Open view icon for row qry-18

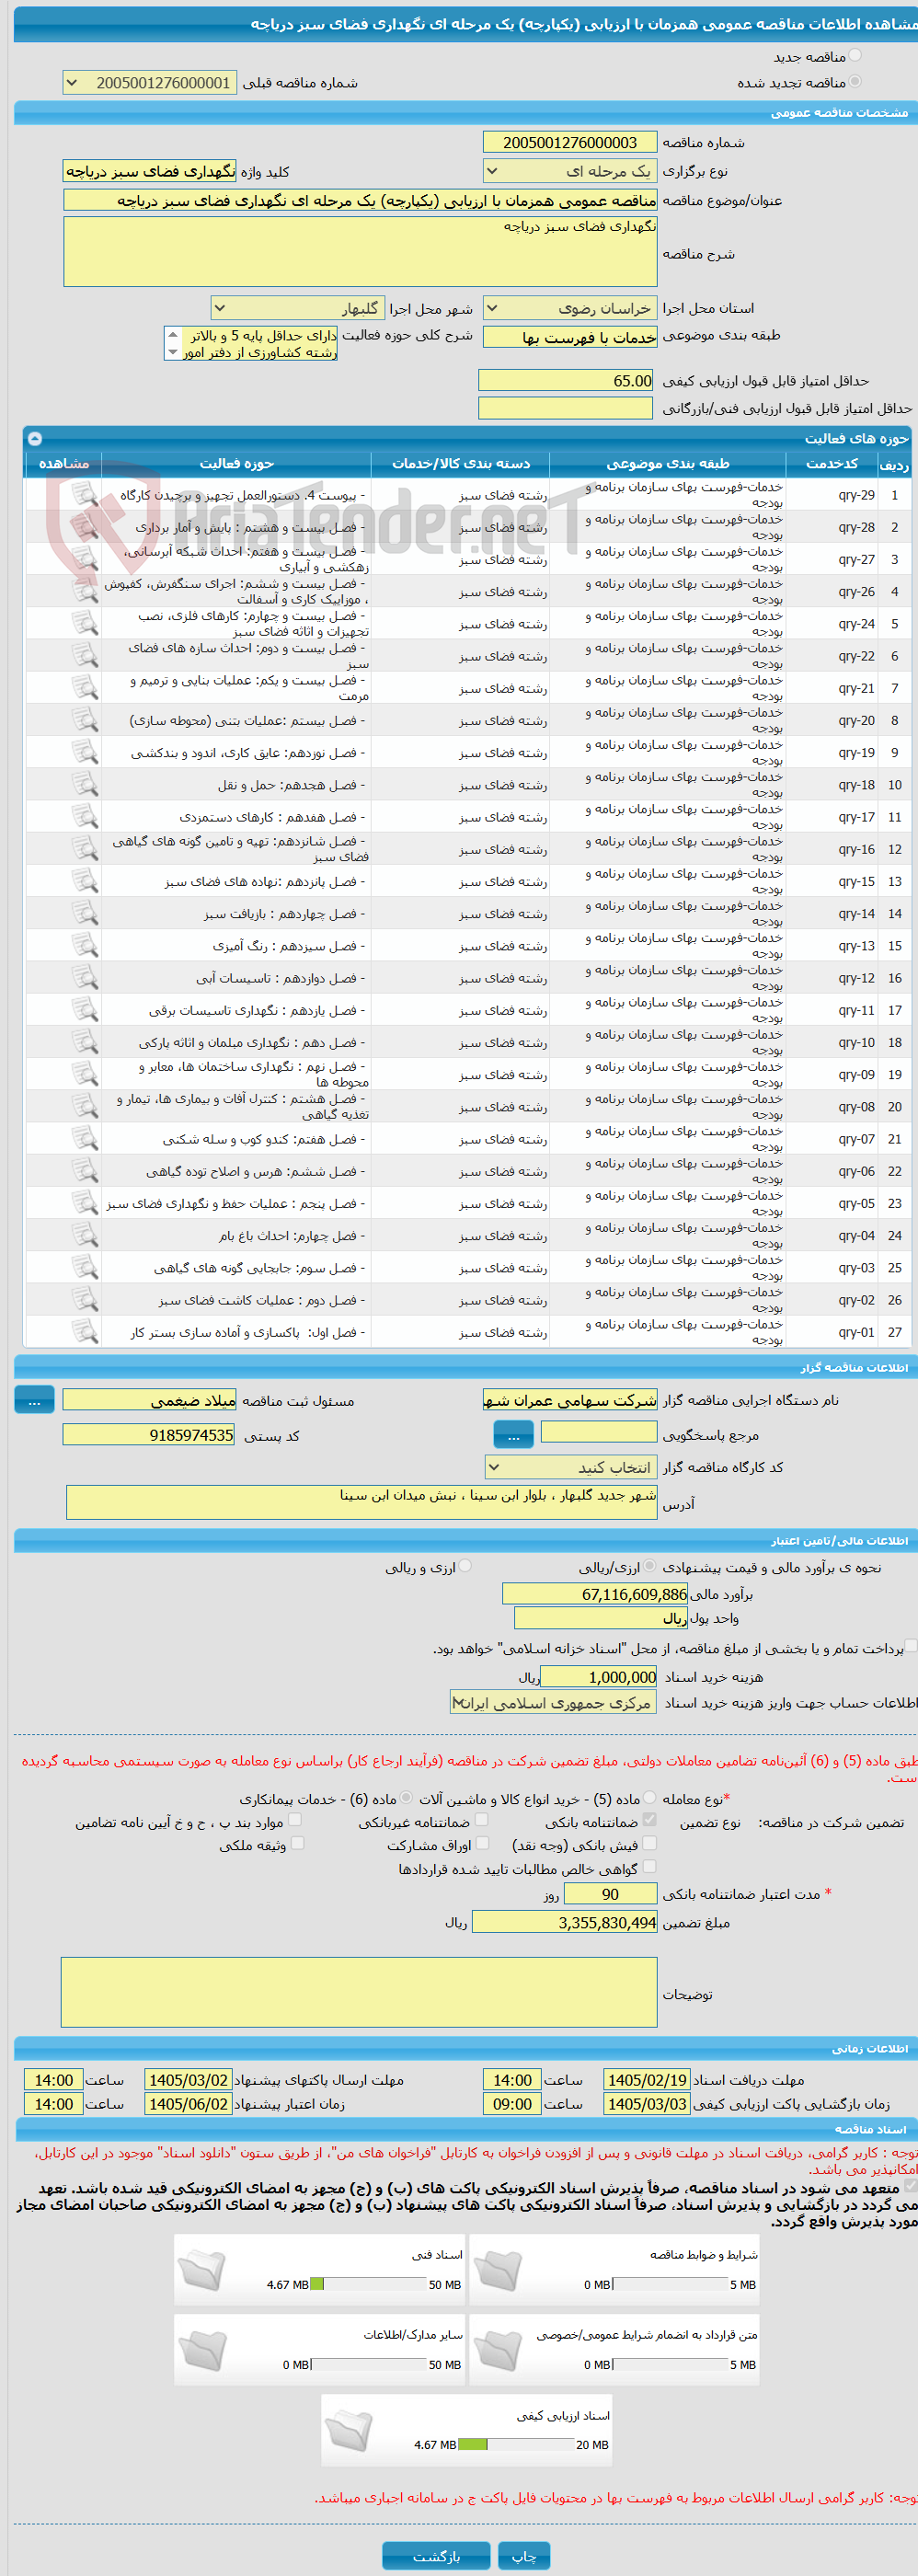(84, 784)
